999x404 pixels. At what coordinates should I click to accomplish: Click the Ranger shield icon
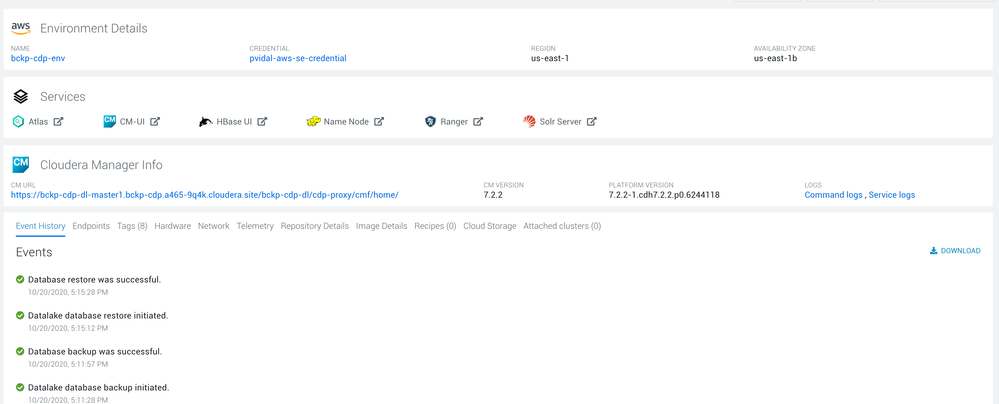pyautogui.click(x=431, y=122)
